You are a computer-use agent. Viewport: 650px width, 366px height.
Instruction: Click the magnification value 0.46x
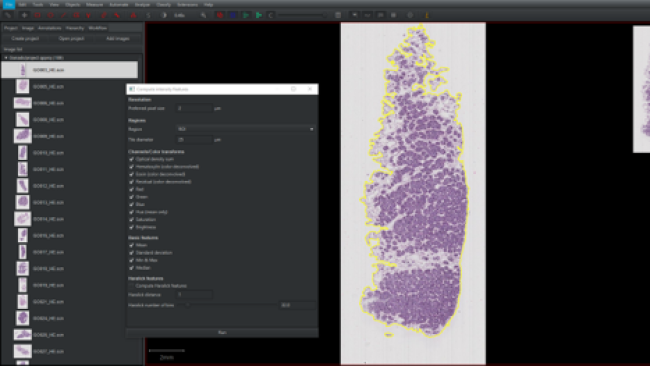[179, 15]
